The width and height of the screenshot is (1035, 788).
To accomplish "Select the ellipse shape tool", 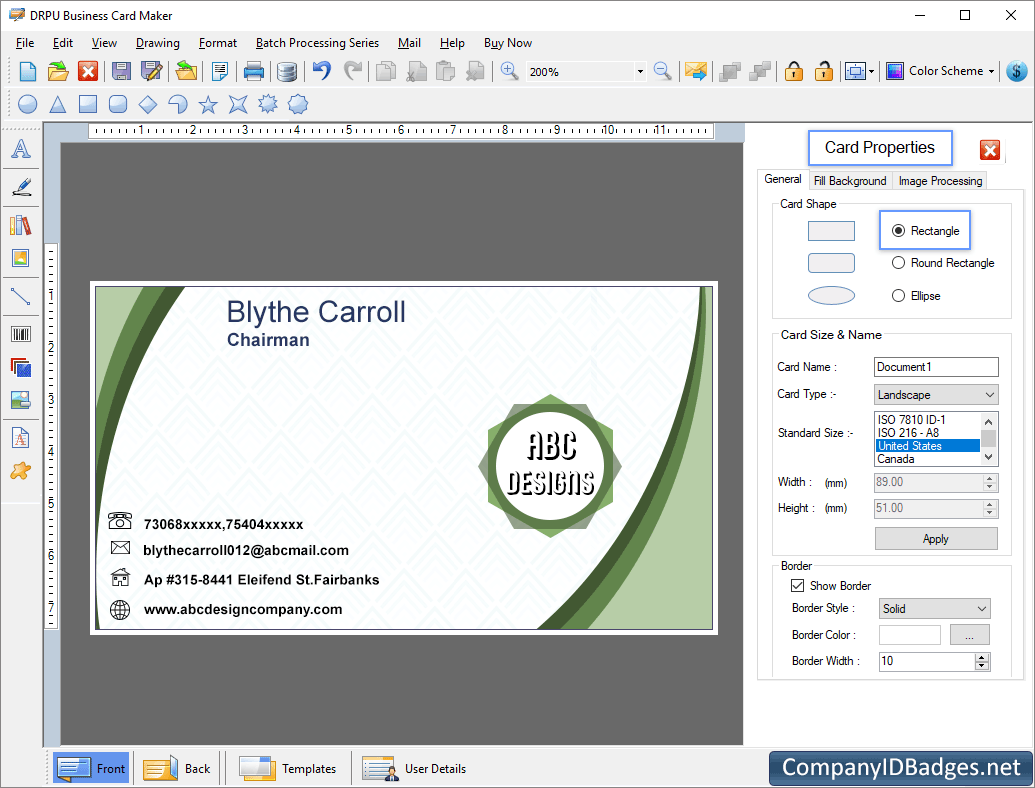I will [27, 104].
